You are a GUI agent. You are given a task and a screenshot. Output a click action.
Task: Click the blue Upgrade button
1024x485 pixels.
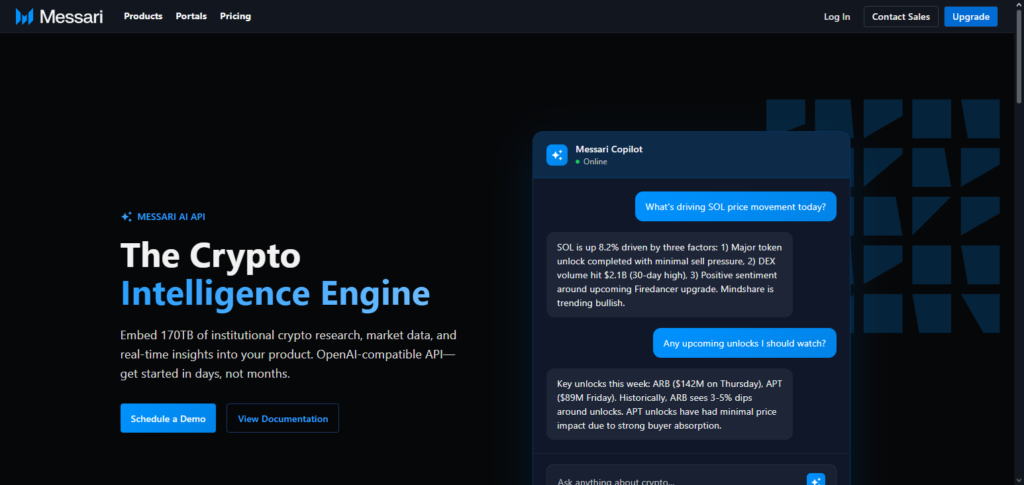[x=970, y=16]
